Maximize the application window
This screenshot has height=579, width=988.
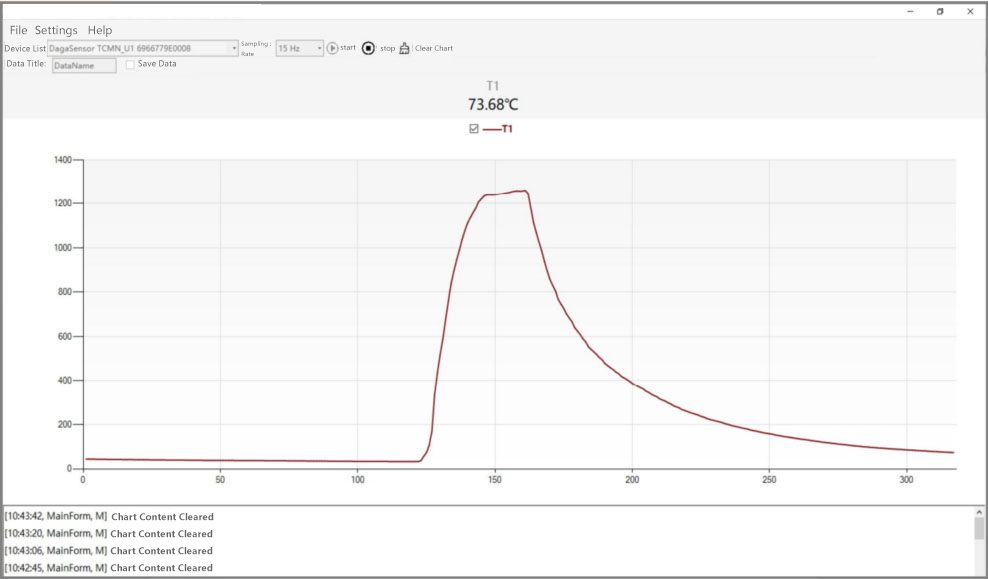click(940, 11)
